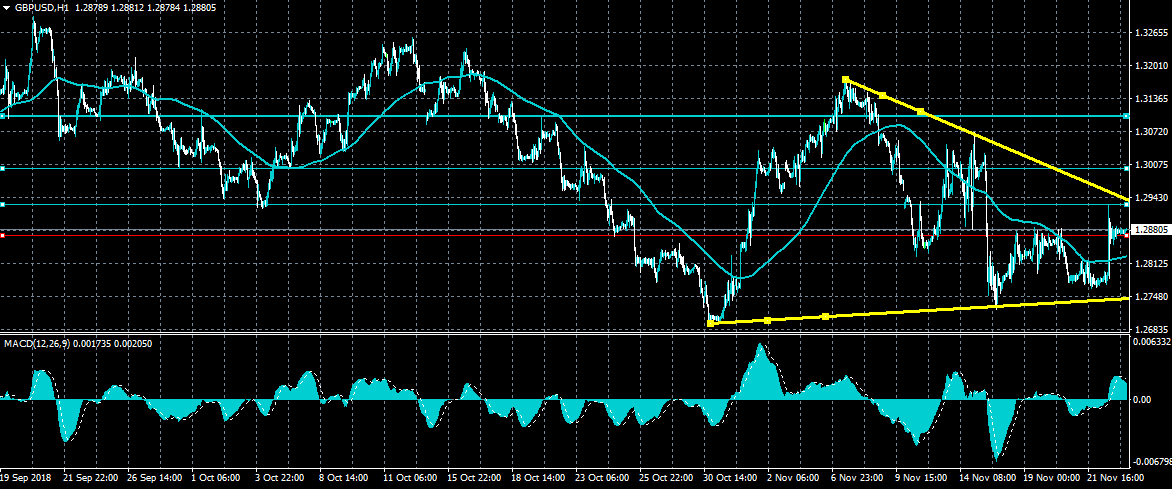The image size is (1172, 489).
Task: Click the right handle of the topmost cyan horizontal line
Action: click(x=1126, y=116)
